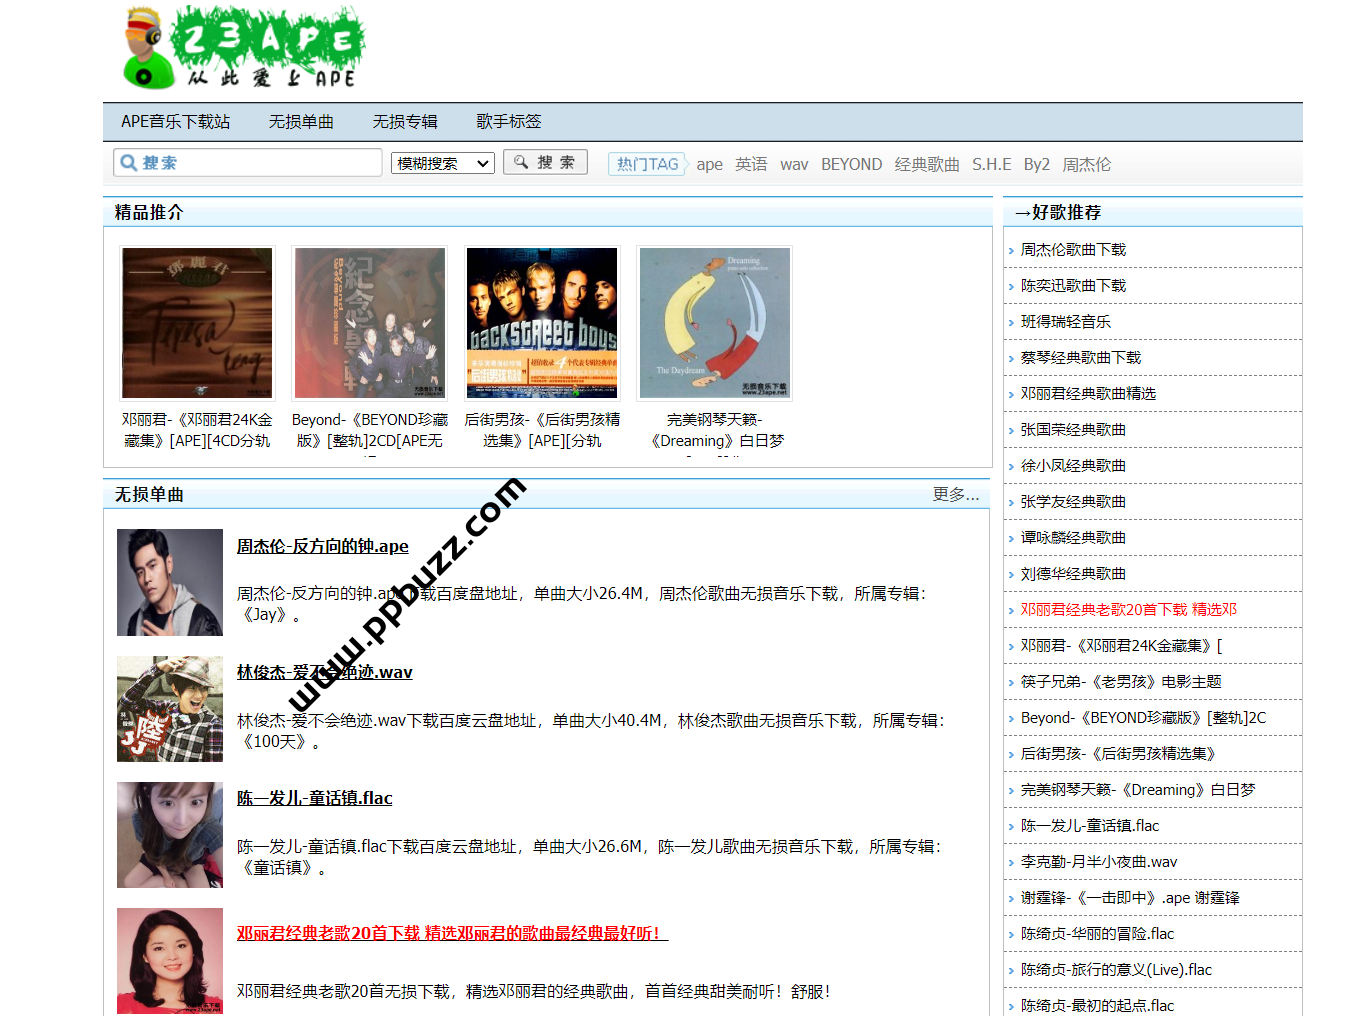Open the 无损单曲 navigation tab

[301, 121]
